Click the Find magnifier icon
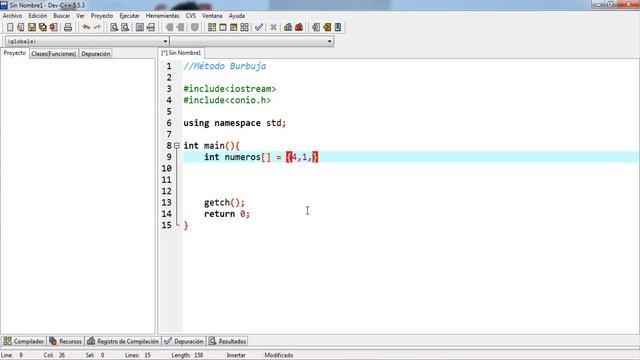Screen dimensions: 640x360 point(114,27)
